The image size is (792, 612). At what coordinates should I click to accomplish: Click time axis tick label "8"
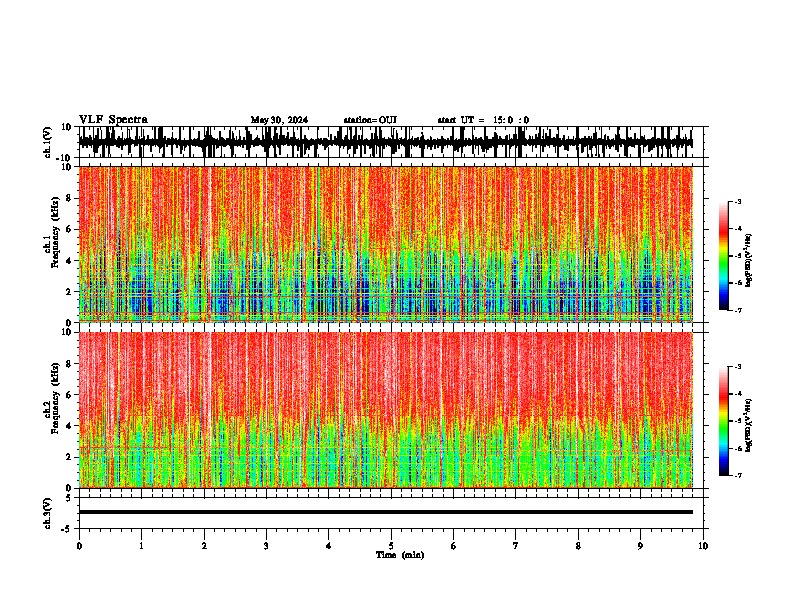click(x=578, y=546)
